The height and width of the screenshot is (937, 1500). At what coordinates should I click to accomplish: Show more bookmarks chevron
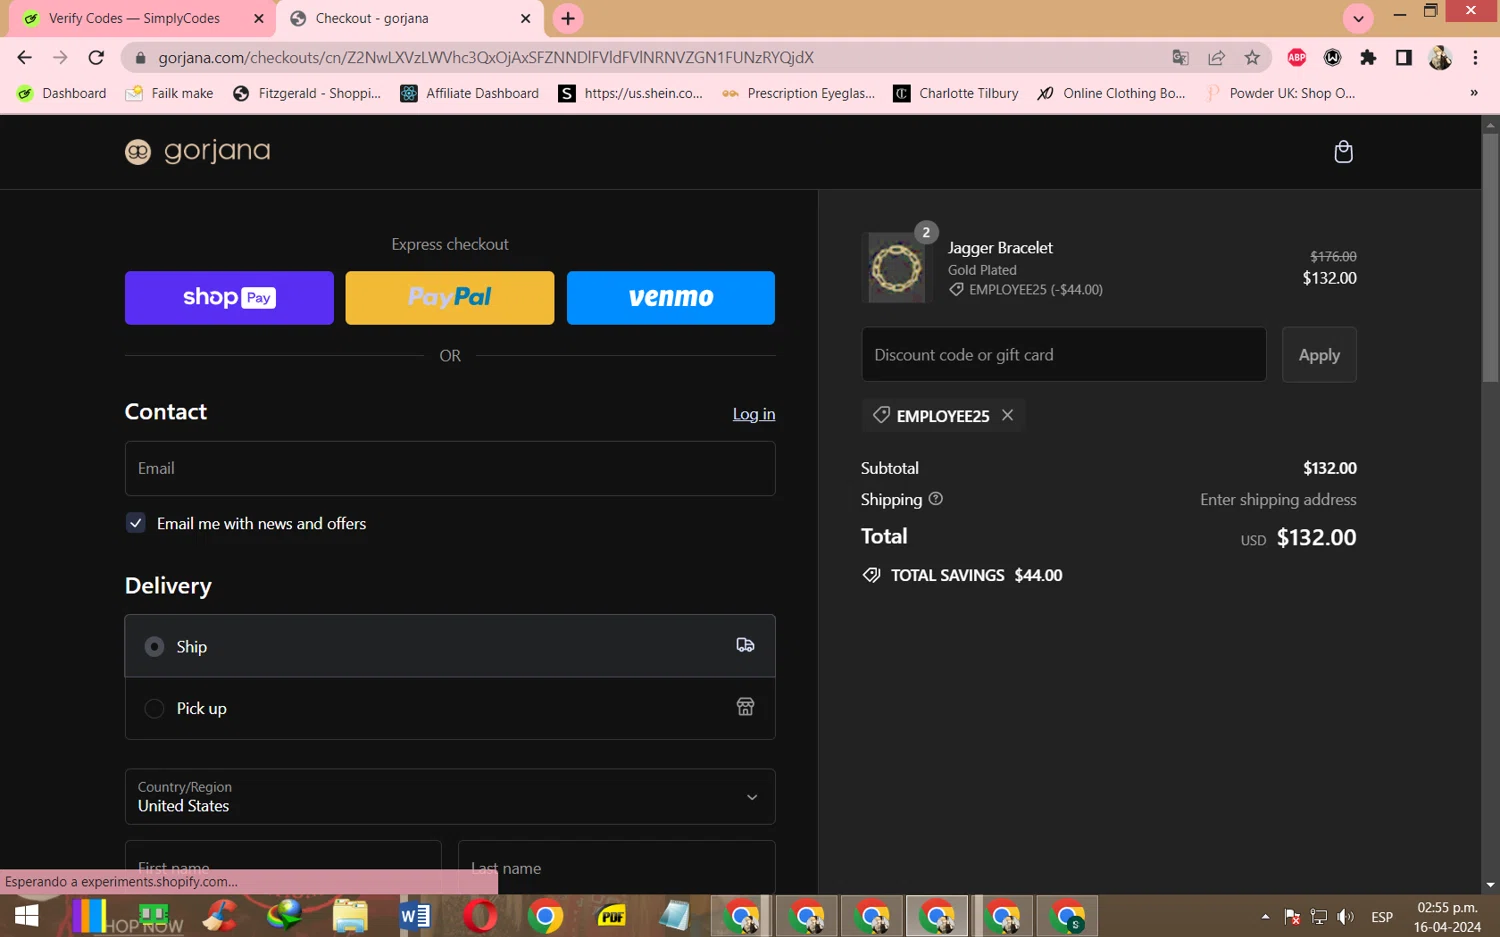pyautogui.click(x=1473, y=93)
